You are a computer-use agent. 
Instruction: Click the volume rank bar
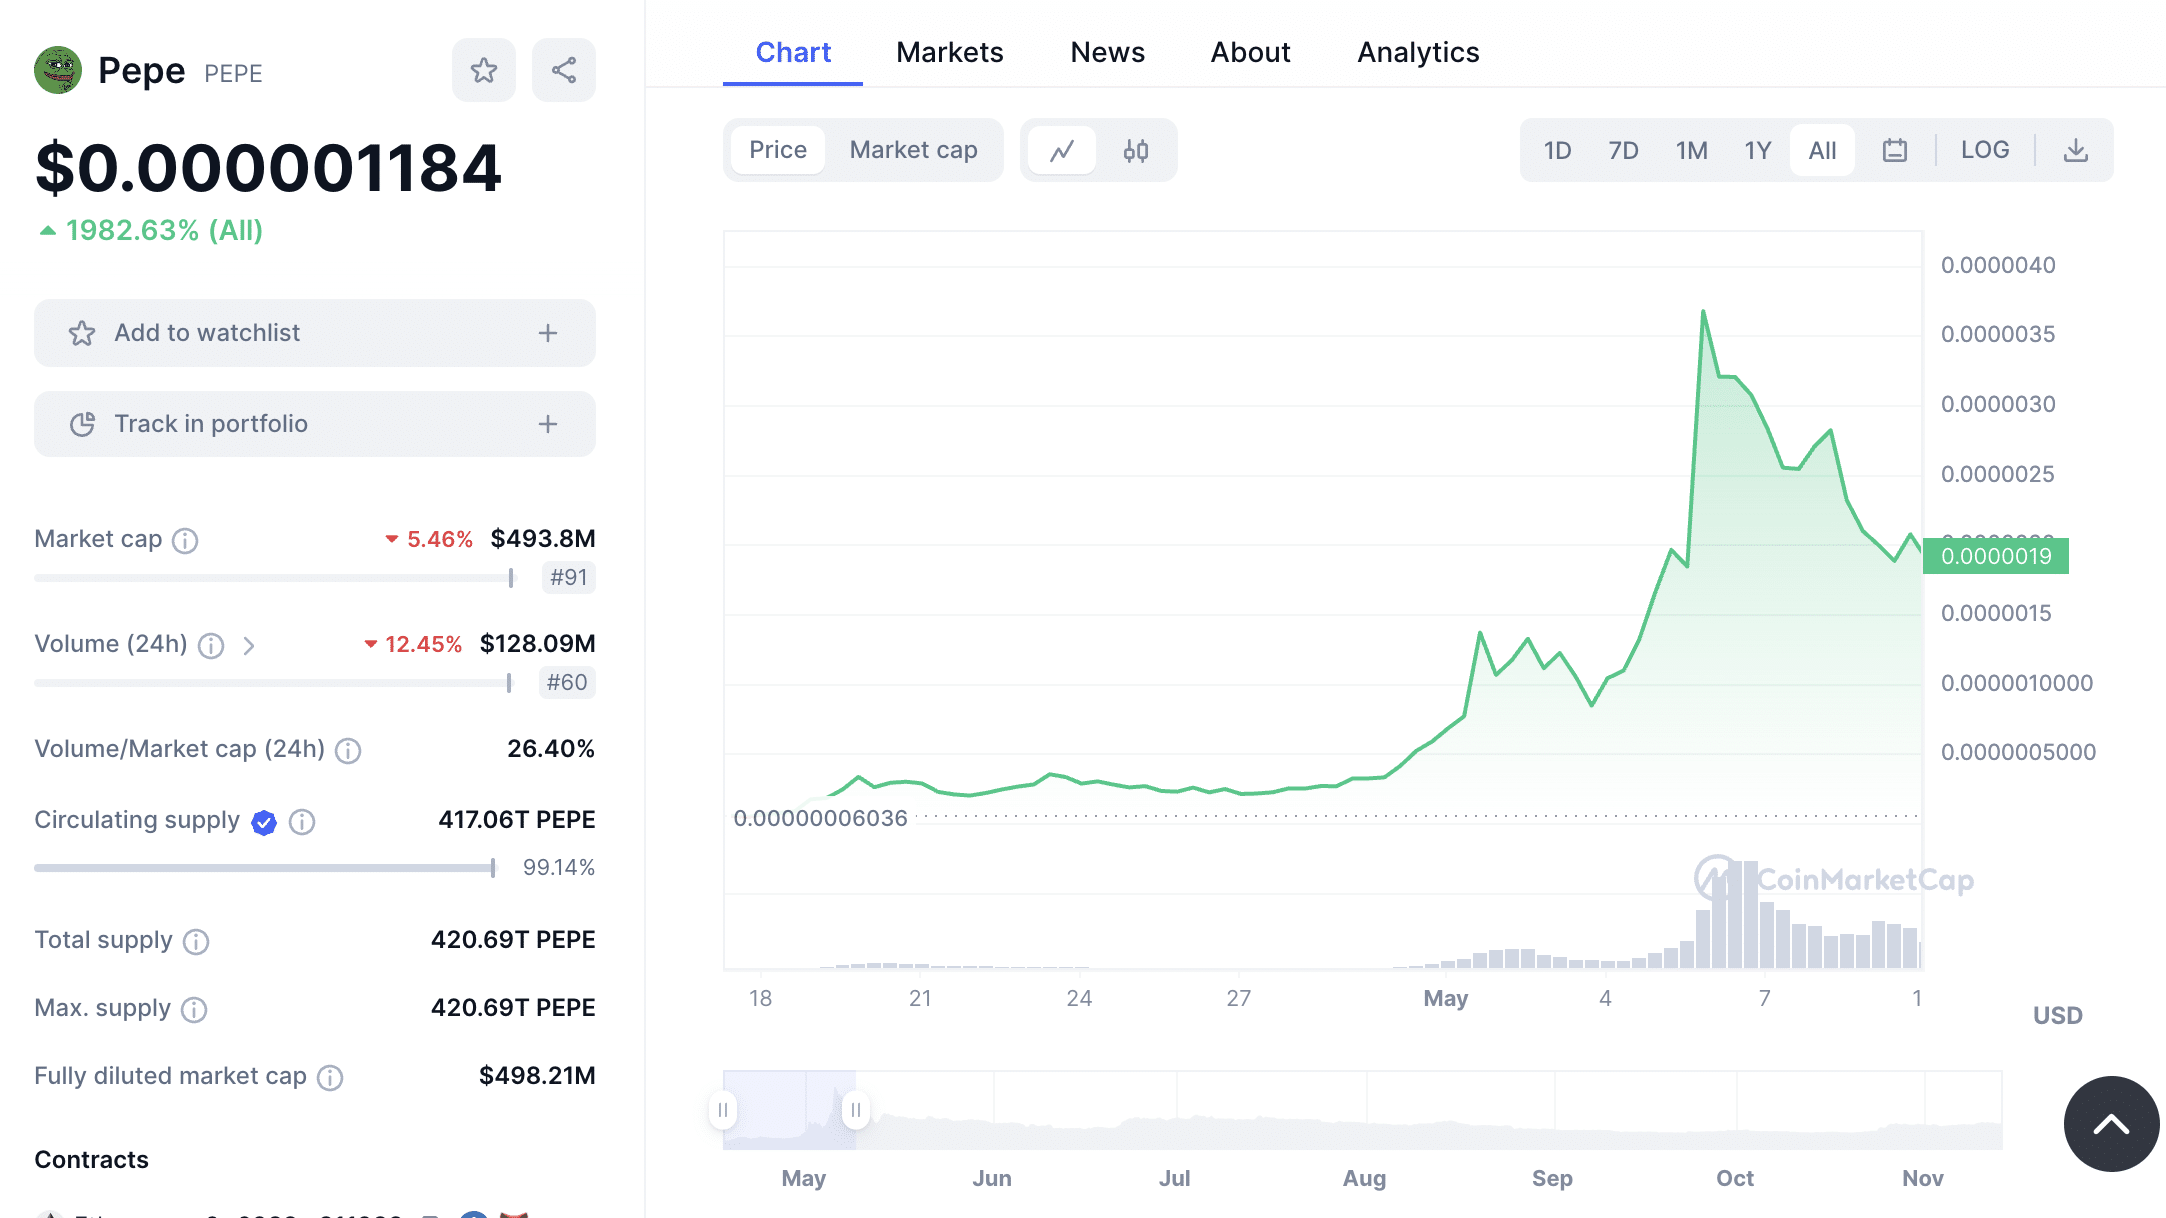273,682
